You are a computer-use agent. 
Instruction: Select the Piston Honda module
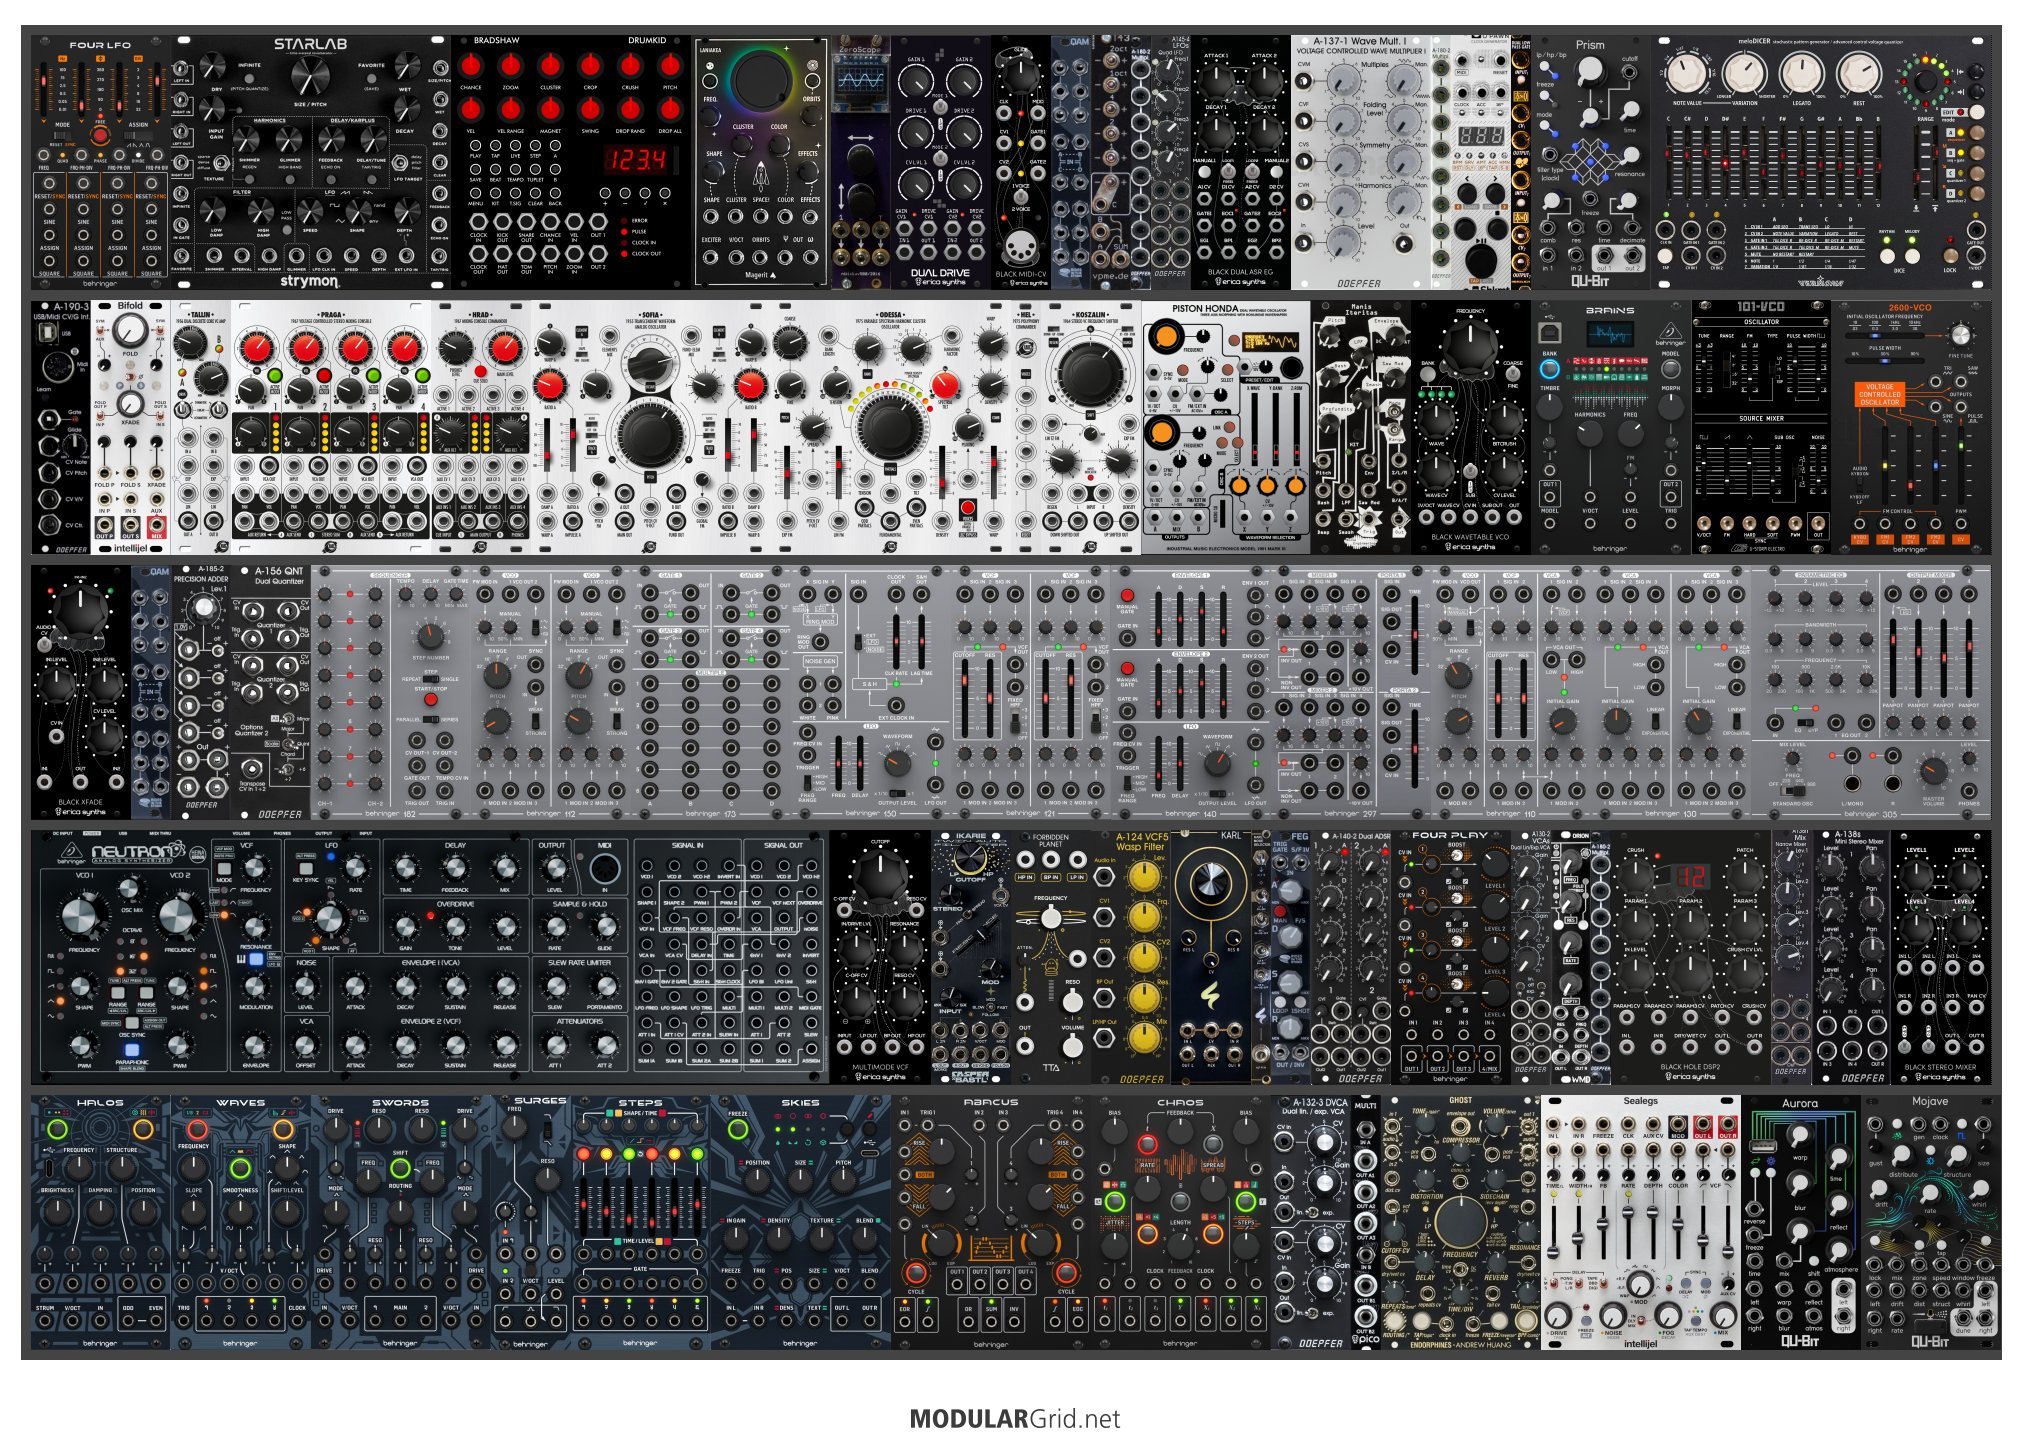[1226, 427]
